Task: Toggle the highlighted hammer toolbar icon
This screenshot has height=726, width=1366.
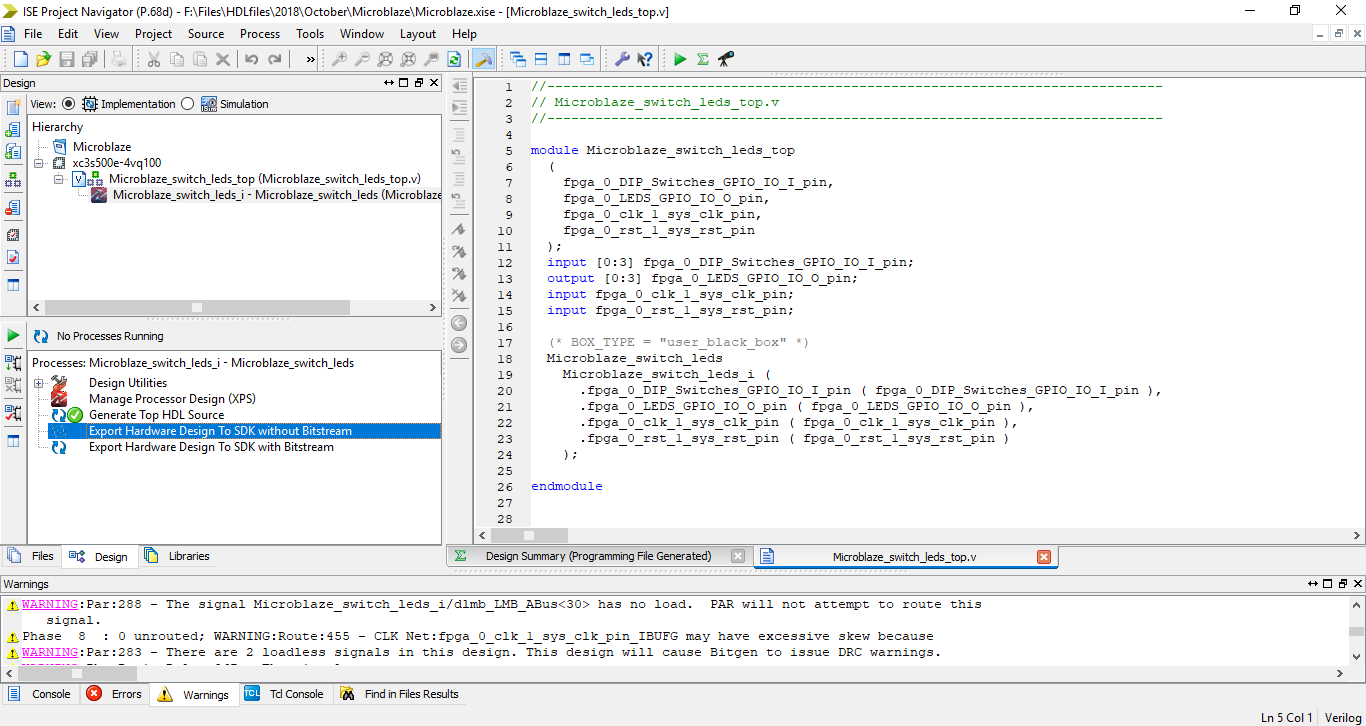Action: (483, 59)
